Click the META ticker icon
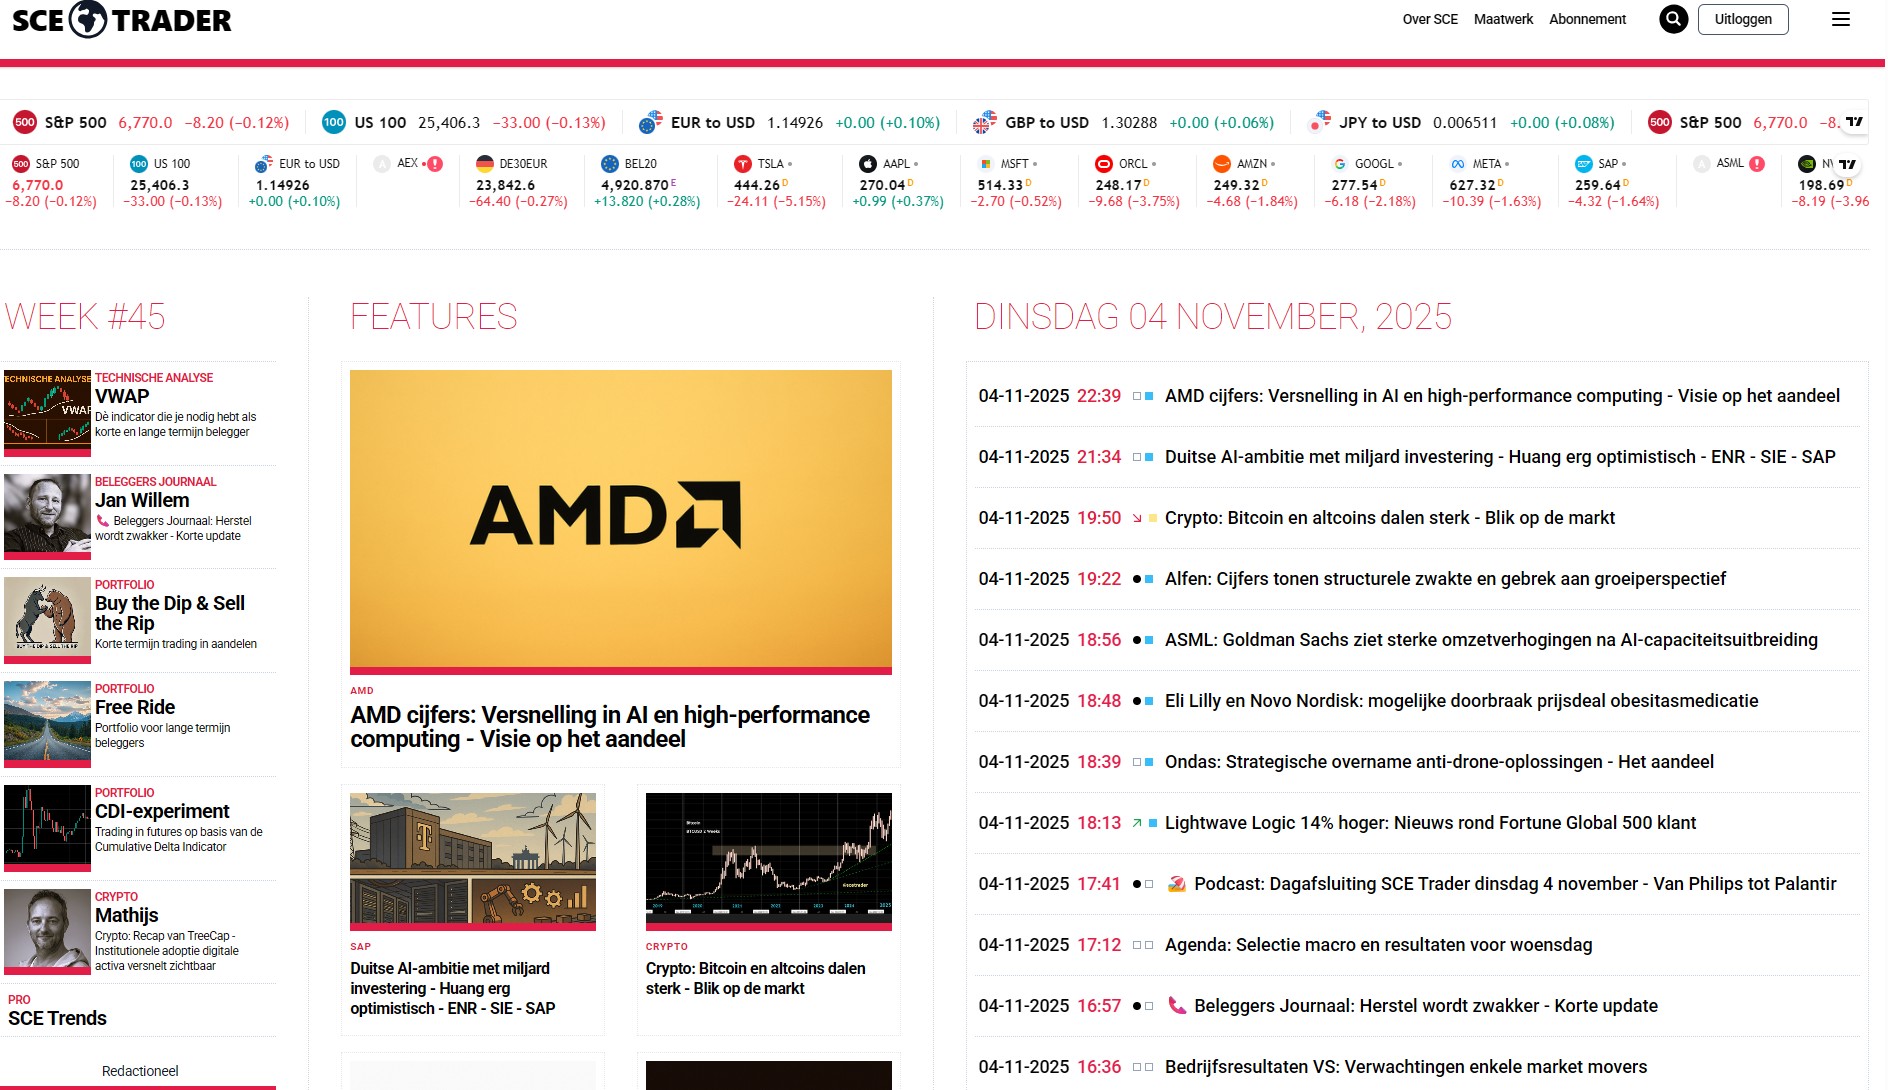Viewport: 1888px width, 1090px height. click(1457, 164)
